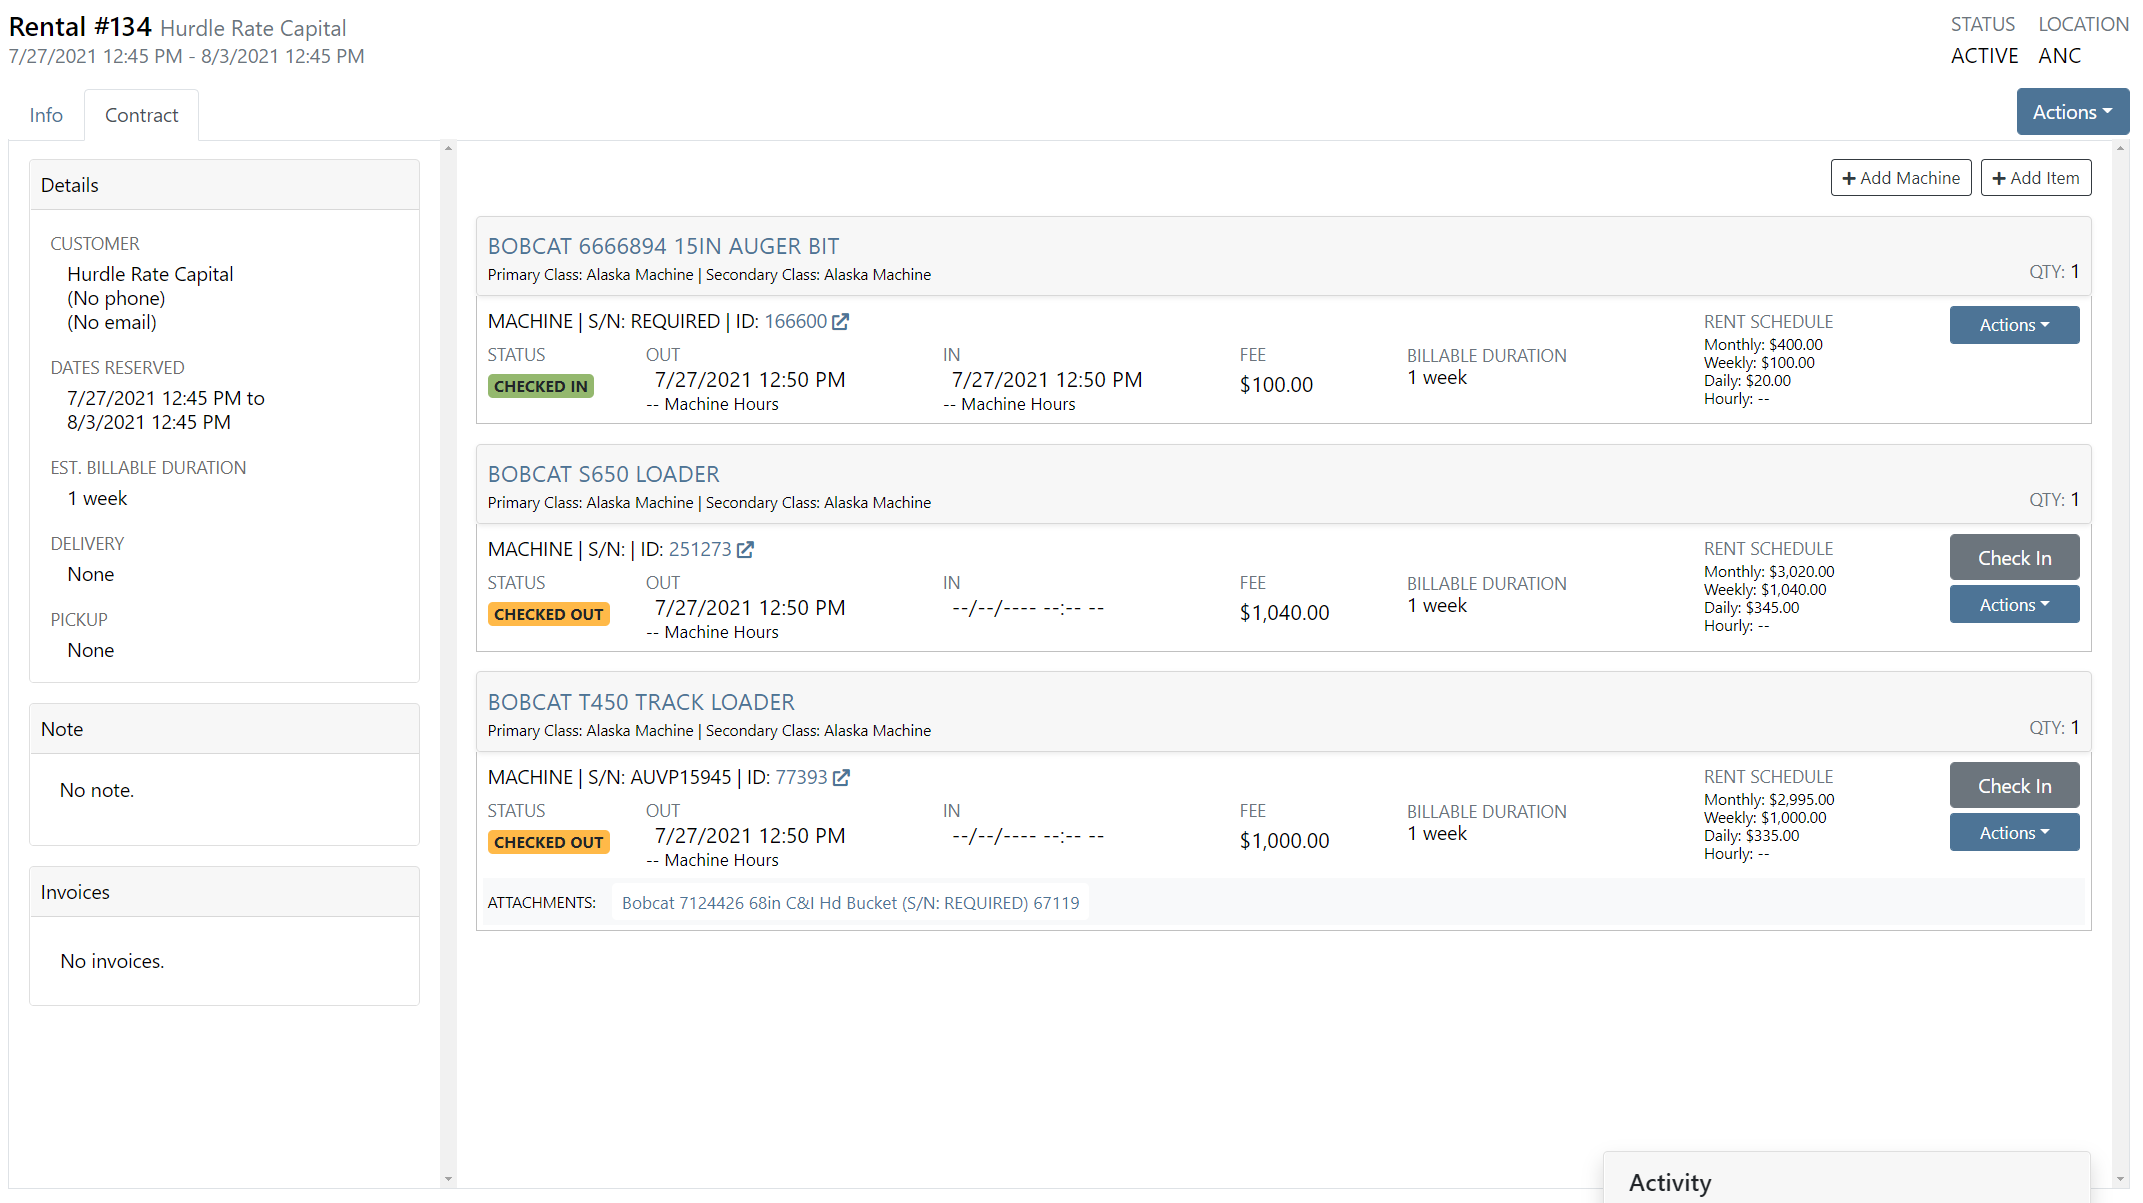
Task: Click the Add Machine button
Action: pyautogui.click(x=1901, y=178)
